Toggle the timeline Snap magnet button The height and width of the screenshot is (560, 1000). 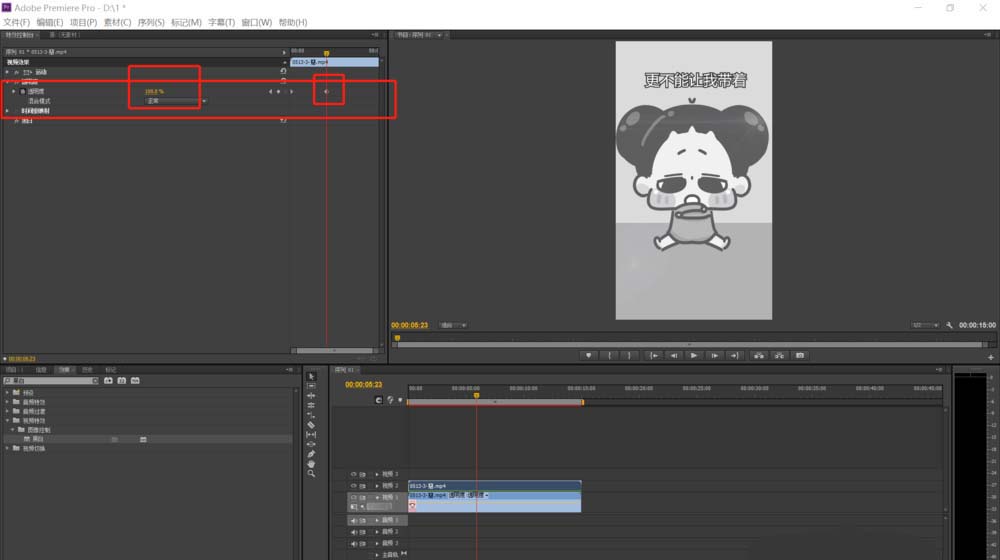[x=379, y=400]
